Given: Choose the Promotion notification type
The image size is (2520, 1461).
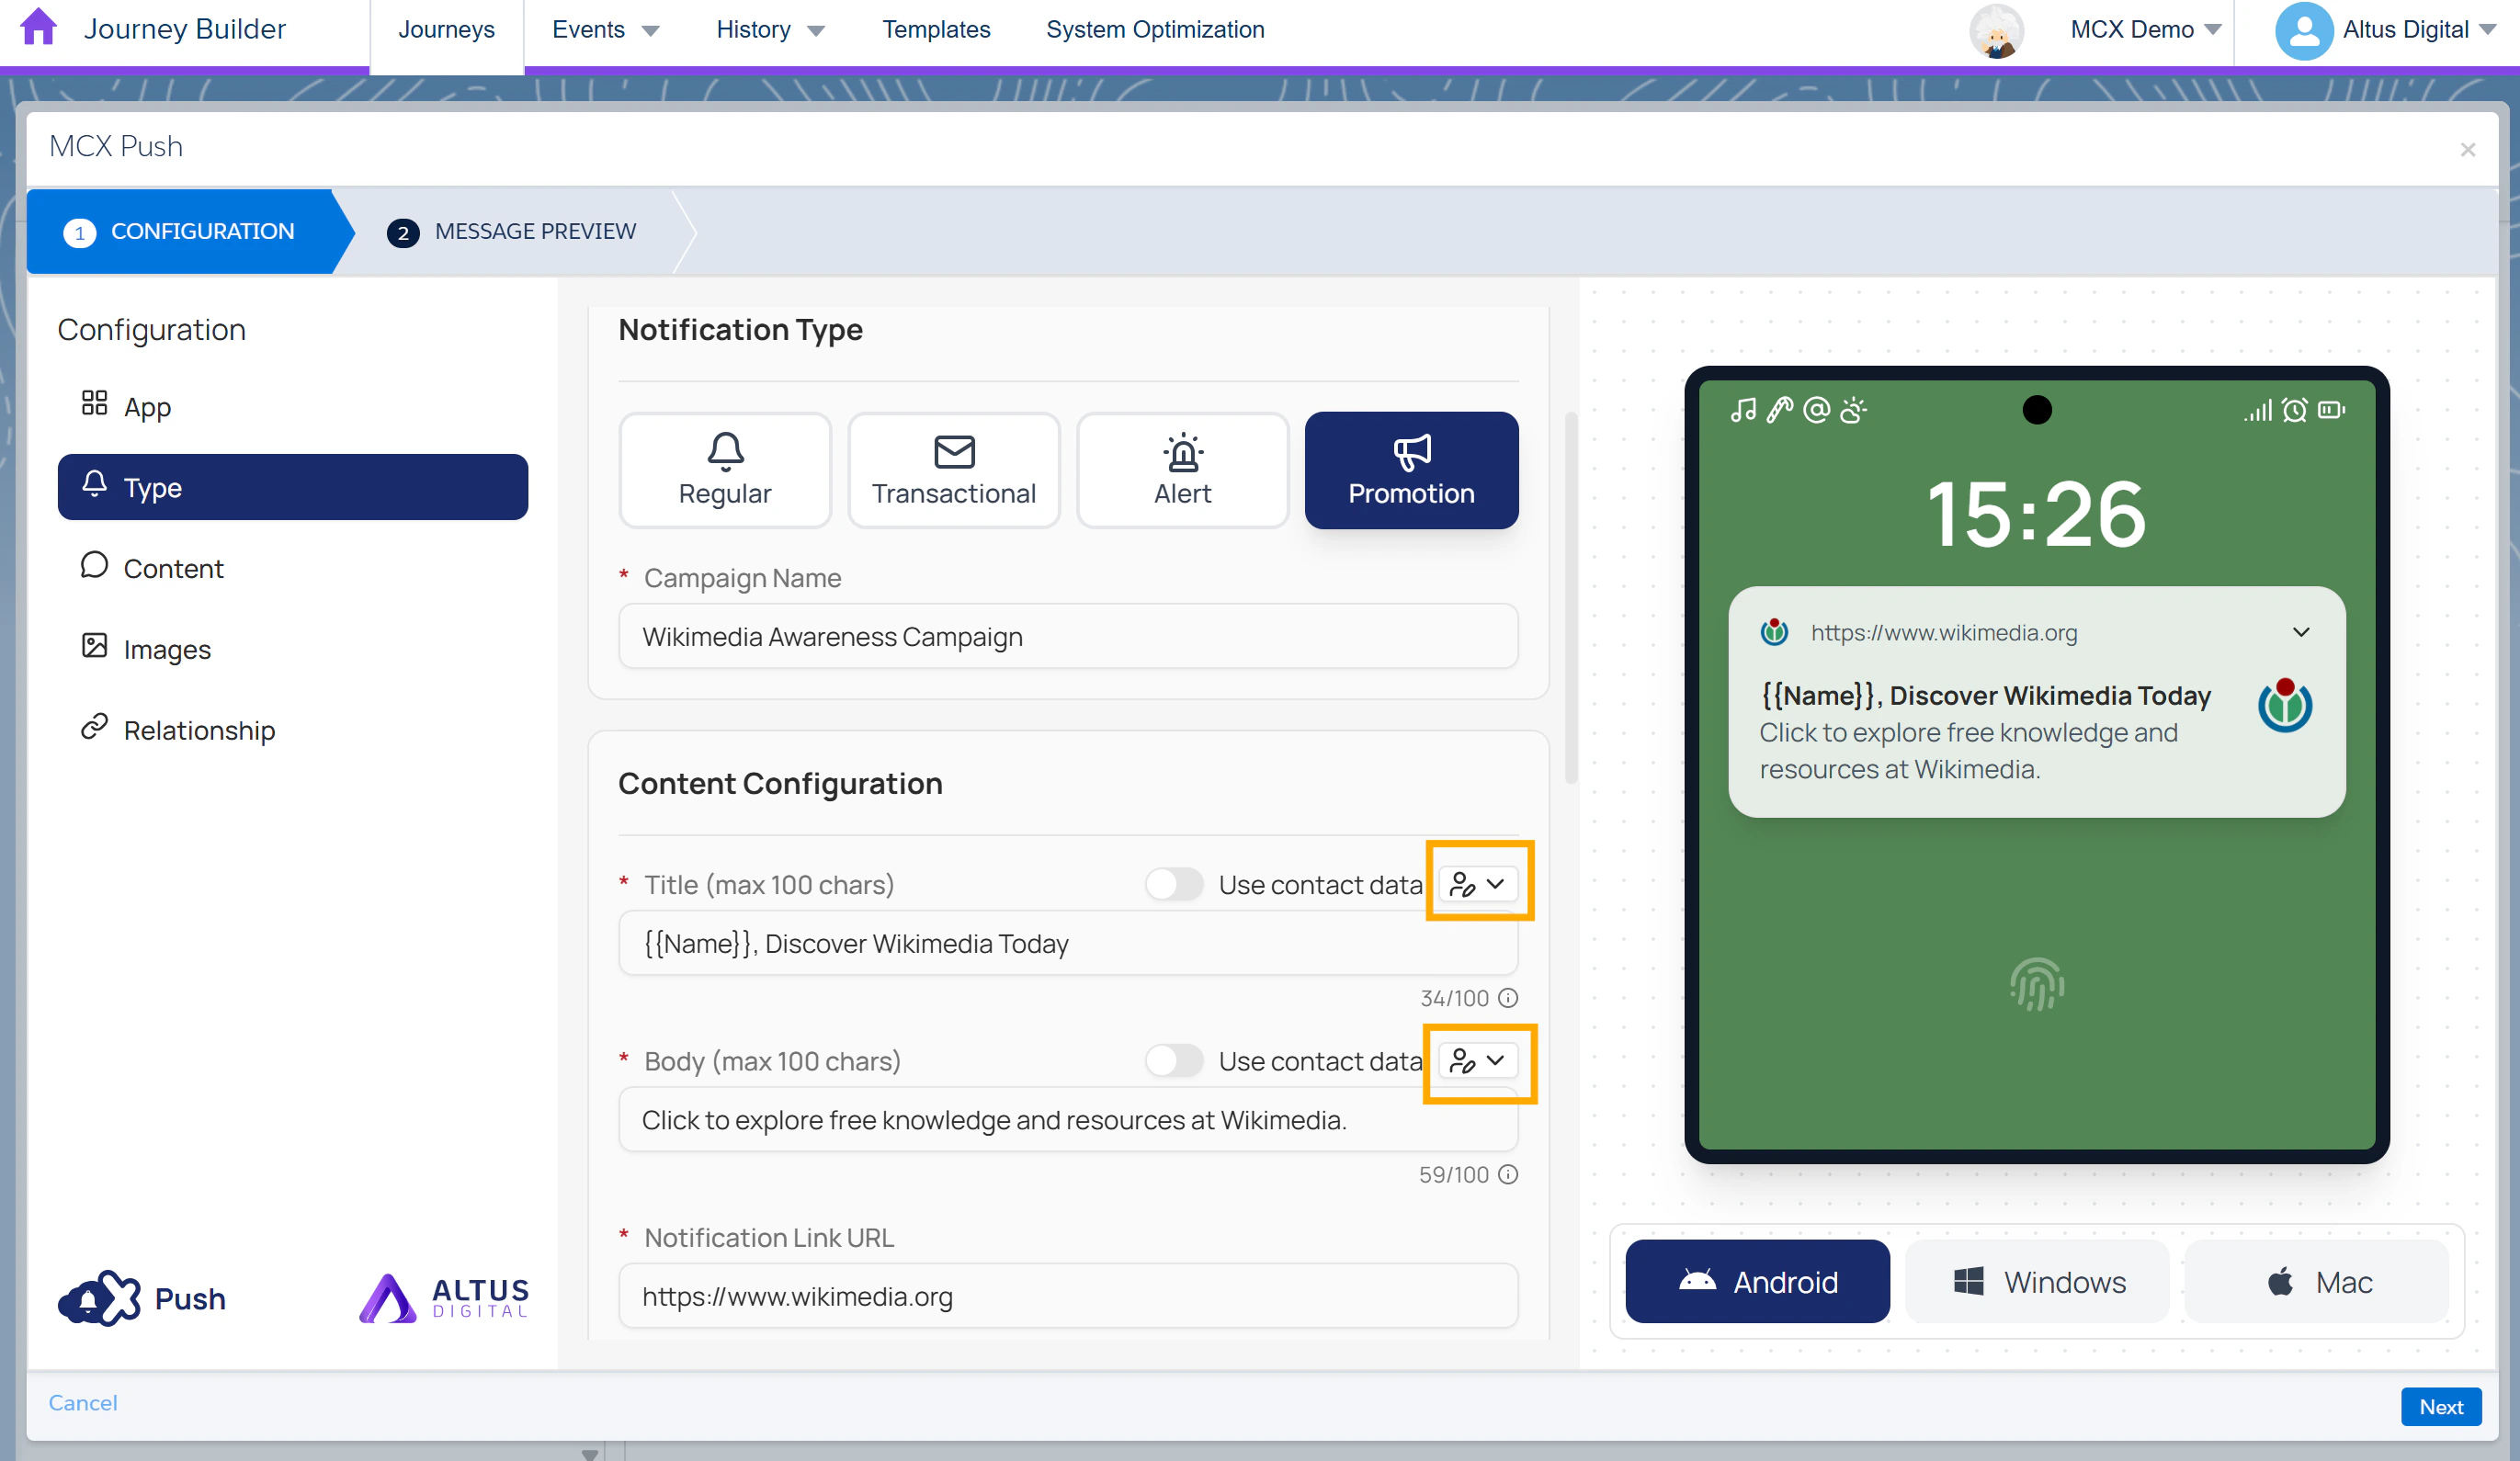Looking at the screenshot, I should coord(1411,470).
